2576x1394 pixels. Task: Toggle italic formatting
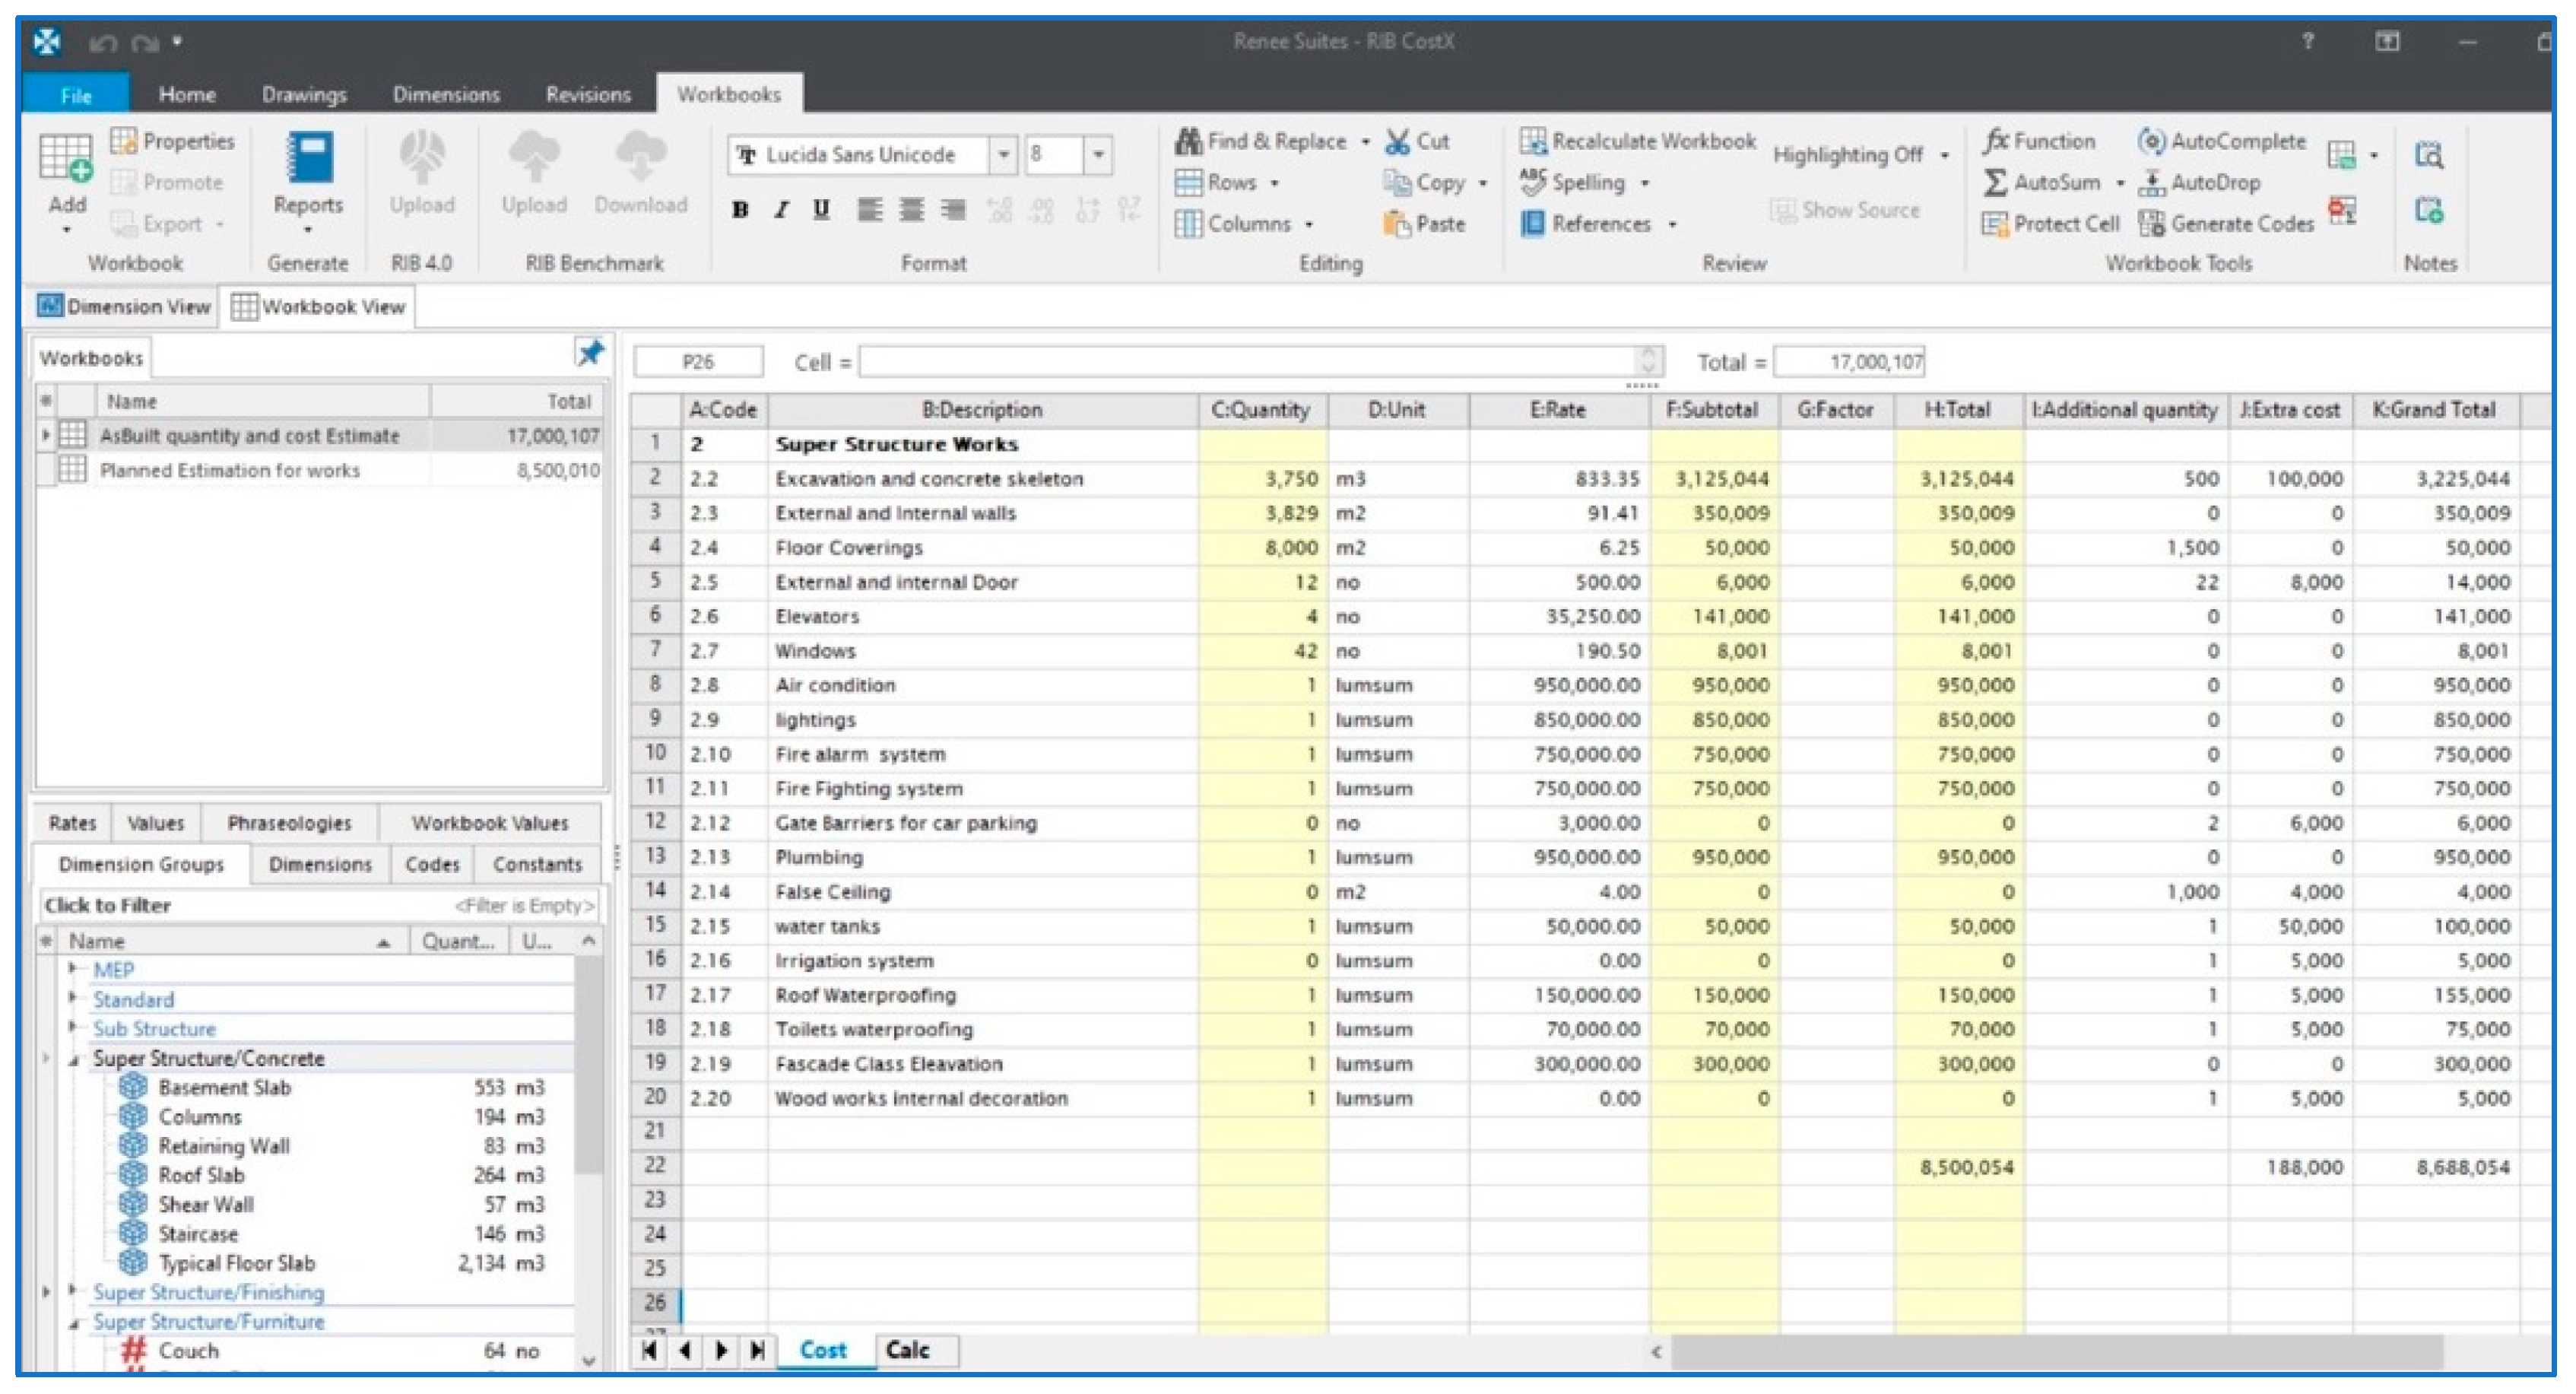coord(781,210)
